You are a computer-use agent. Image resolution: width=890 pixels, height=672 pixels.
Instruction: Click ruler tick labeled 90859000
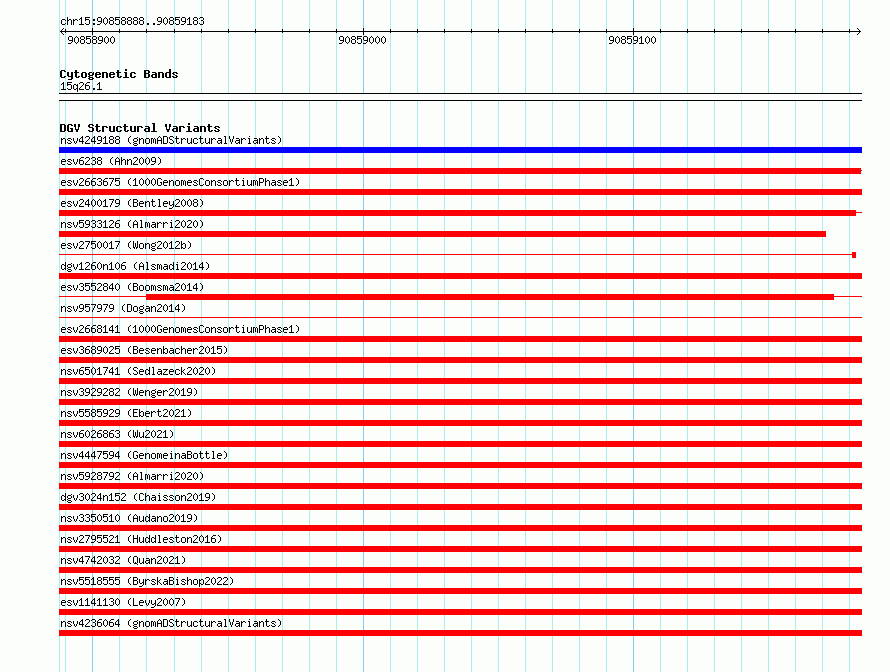tap(362, 40)
